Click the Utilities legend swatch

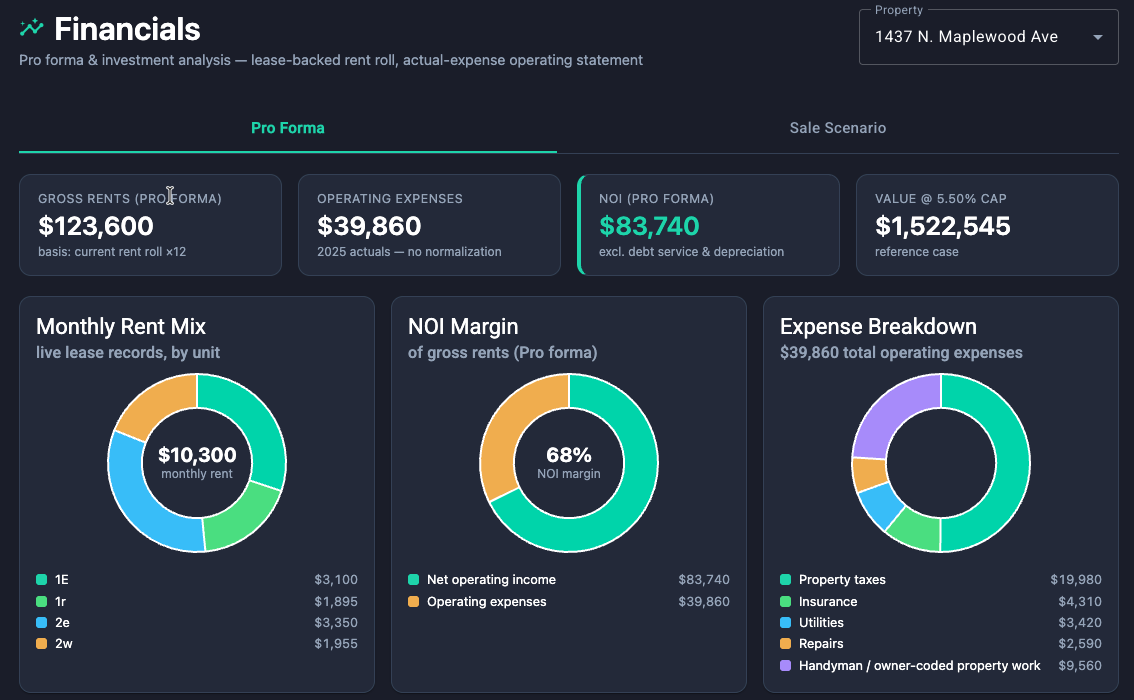click(x=785, y=622)
